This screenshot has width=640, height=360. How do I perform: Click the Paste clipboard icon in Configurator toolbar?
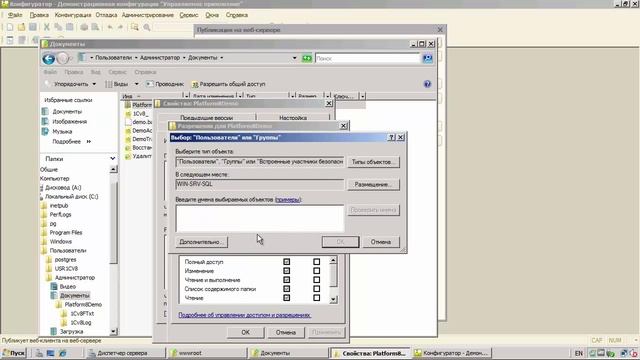pos(70,27)
